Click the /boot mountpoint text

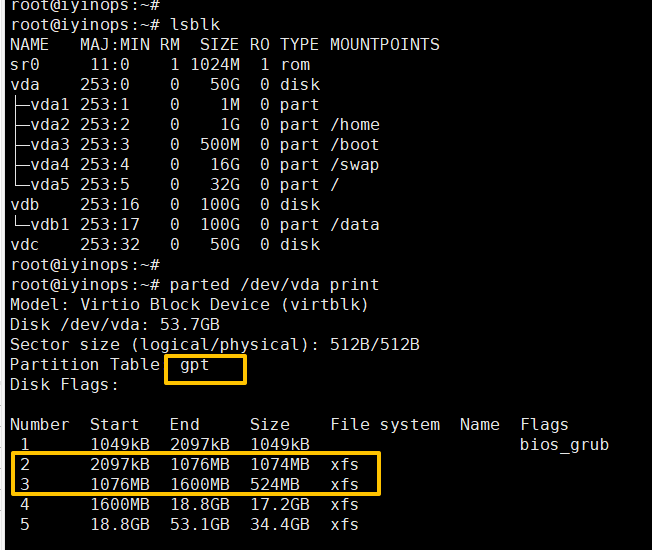(x=355, y=145)
